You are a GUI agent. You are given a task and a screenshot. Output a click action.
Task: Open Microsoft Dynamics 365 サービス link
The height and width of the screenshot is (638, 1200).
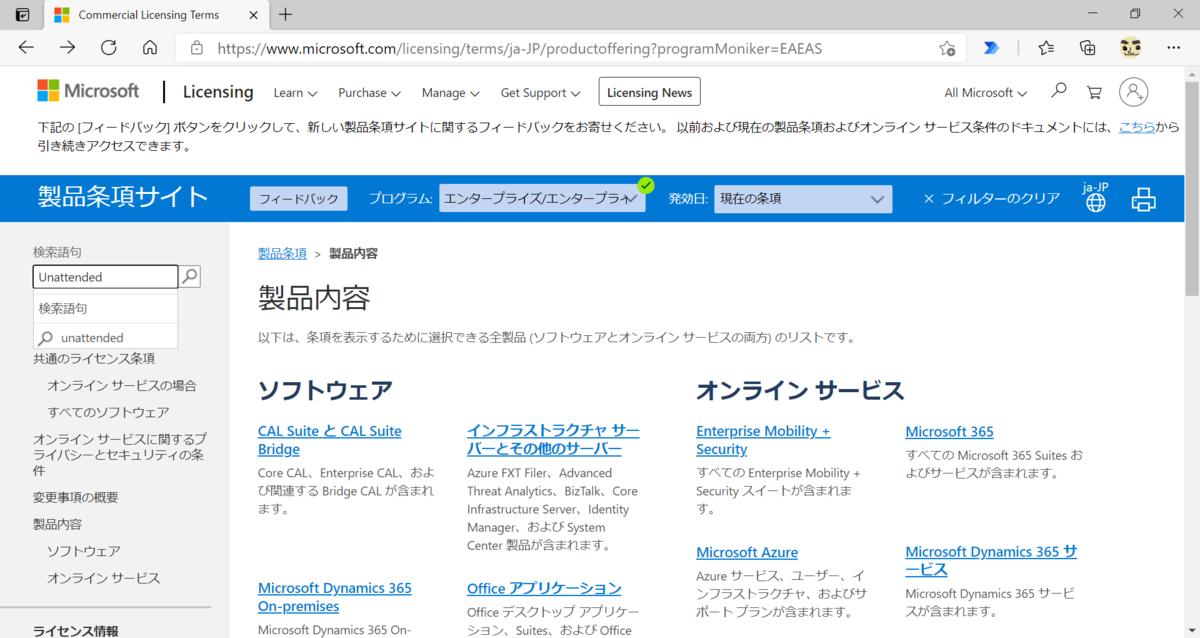[991, 561]
